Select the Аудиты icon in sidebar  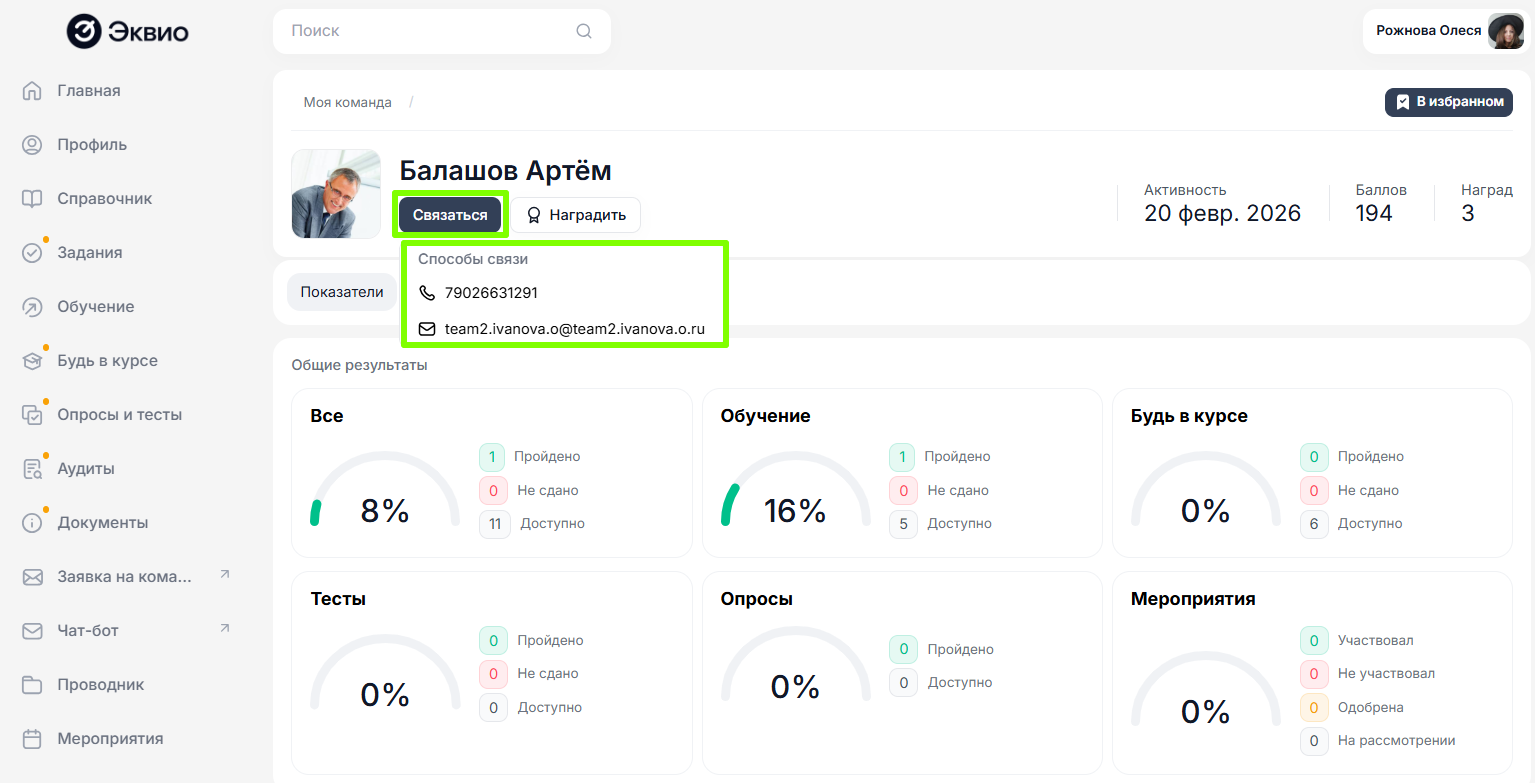[x=32, y=469]
